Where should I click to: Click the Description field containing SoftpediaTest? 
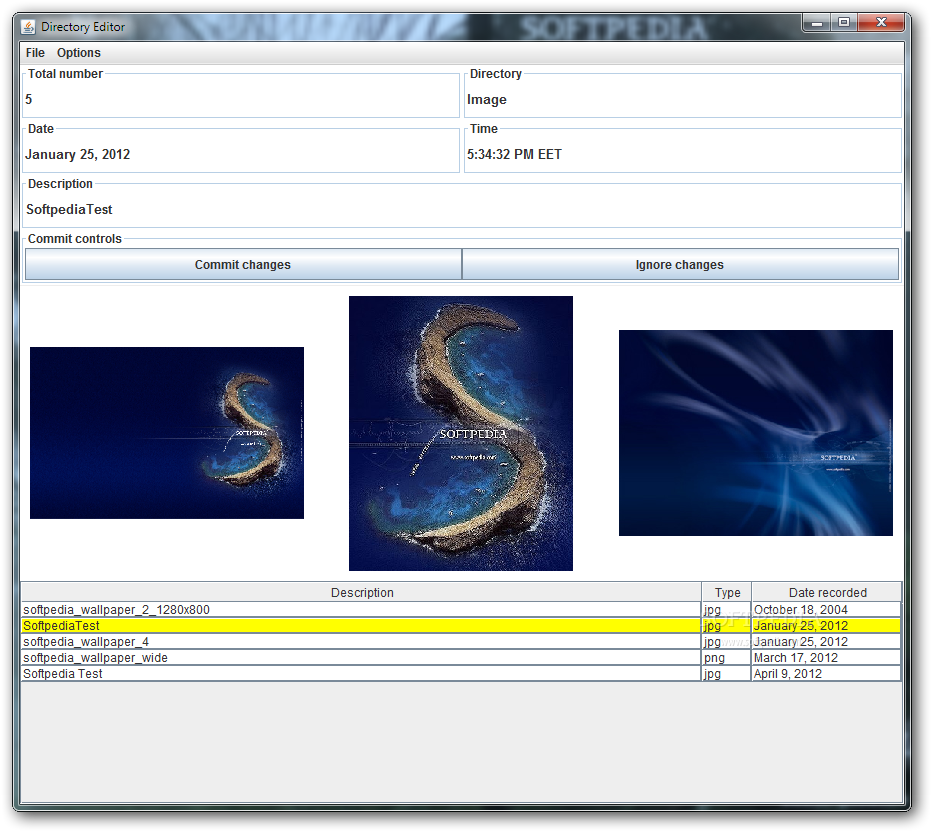pyautogui.click(x=461, y=209)
